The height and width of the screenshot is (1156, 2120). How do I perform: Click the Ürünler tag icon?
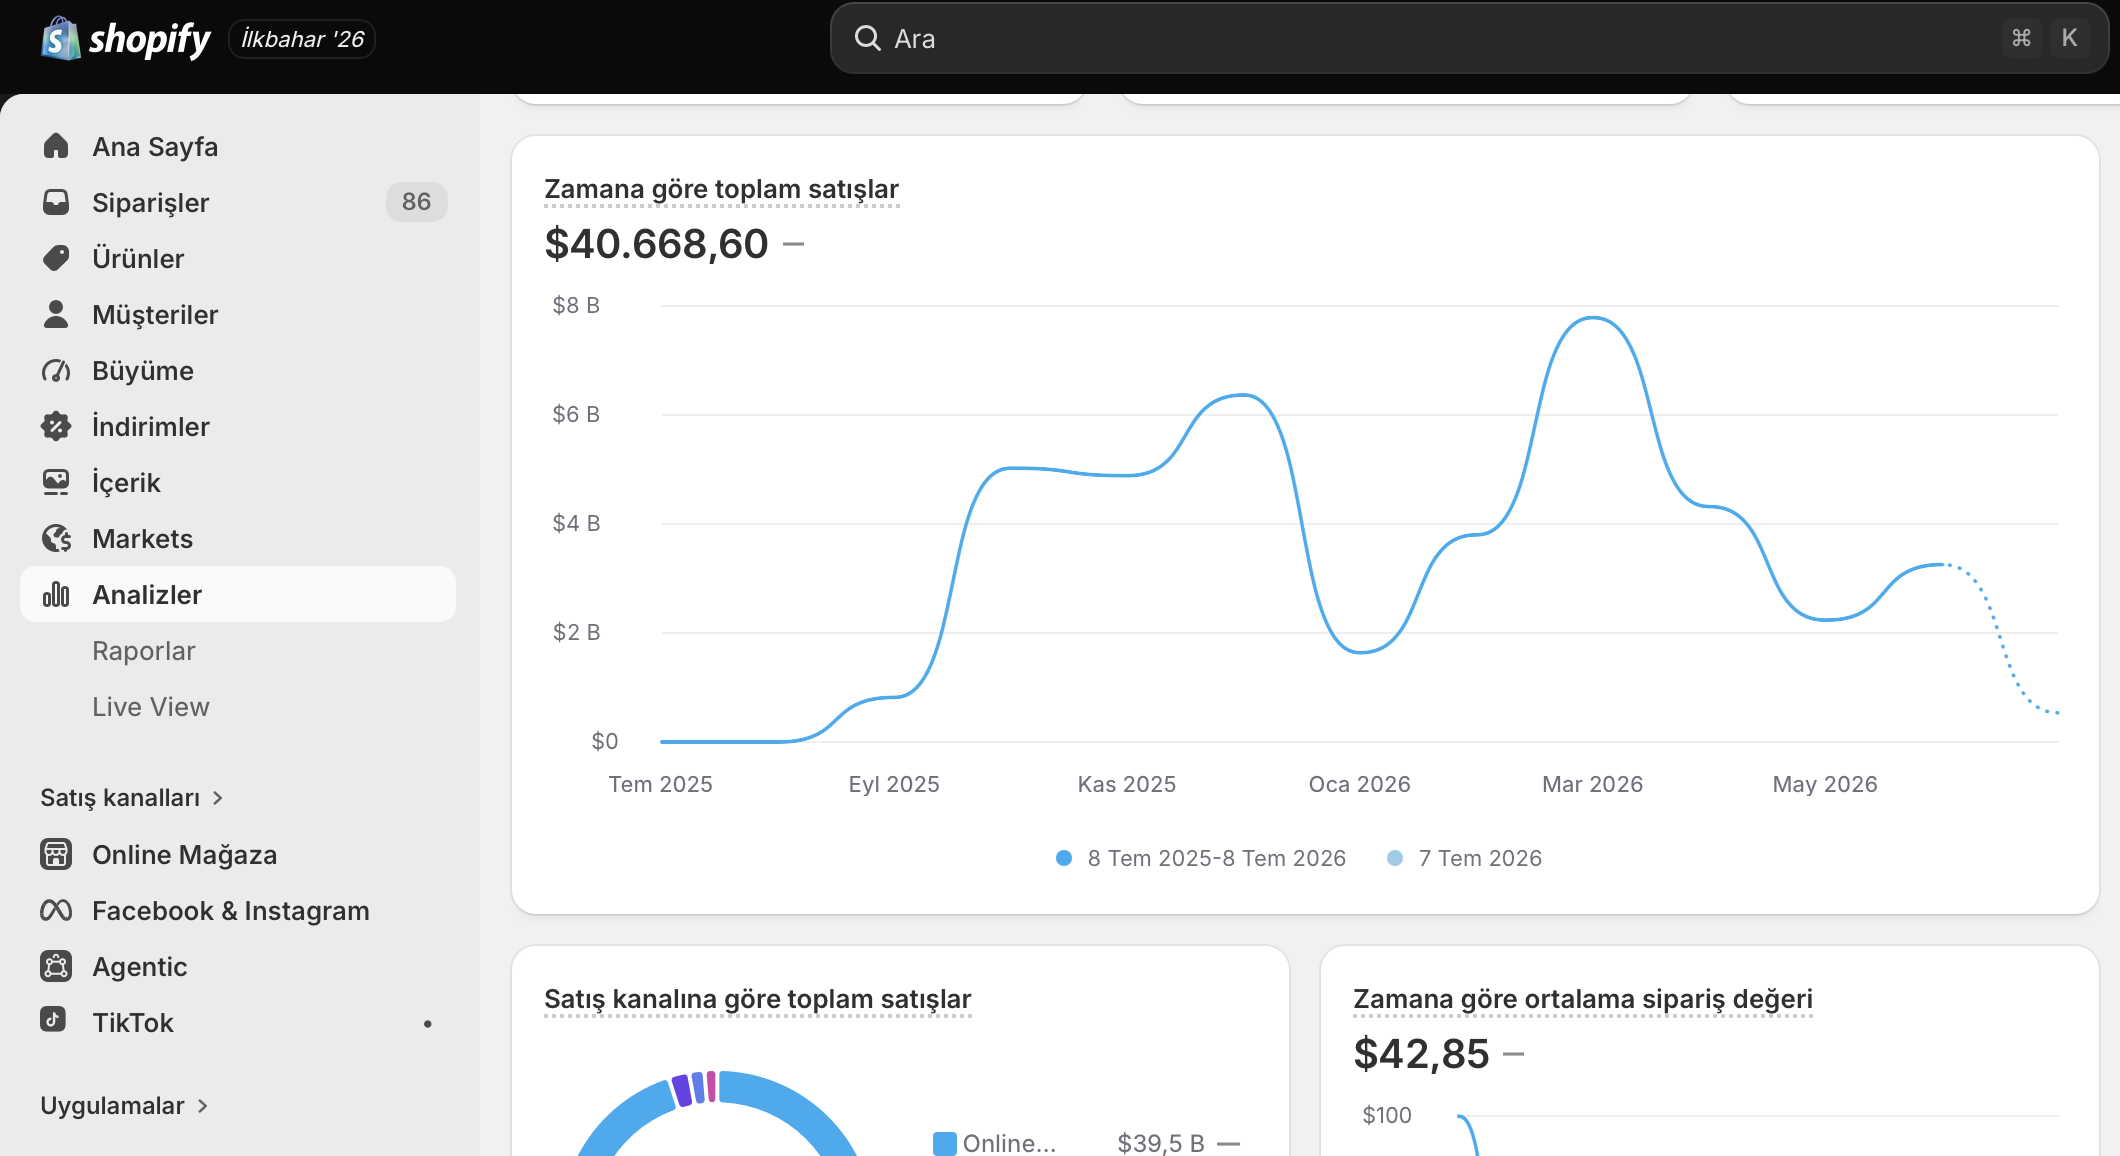56,258
